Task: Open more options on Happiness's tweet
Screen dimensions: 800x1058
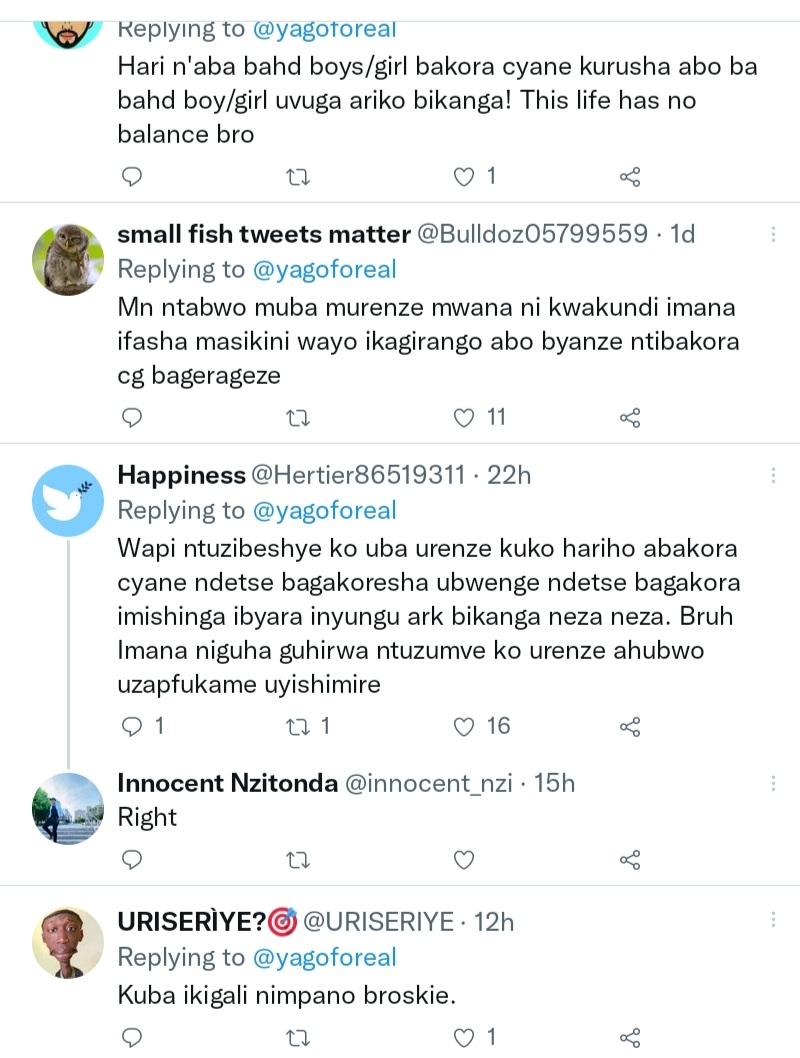Action: 773,476
